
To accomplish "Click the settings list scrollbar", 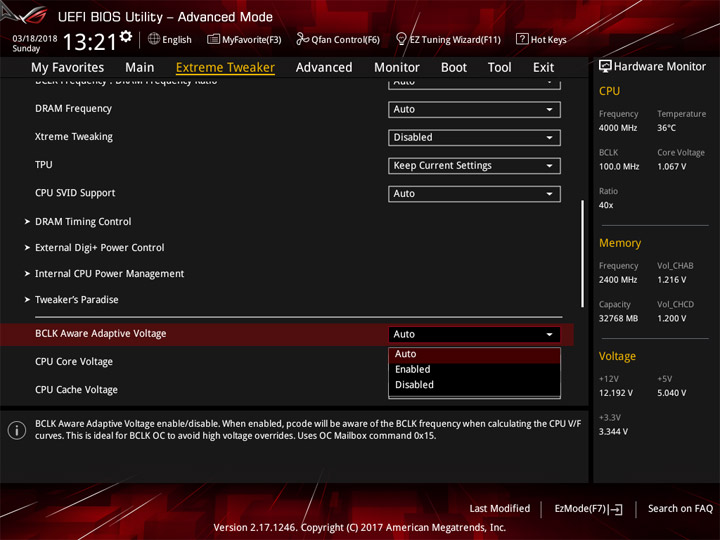I will tap(583, 253).
